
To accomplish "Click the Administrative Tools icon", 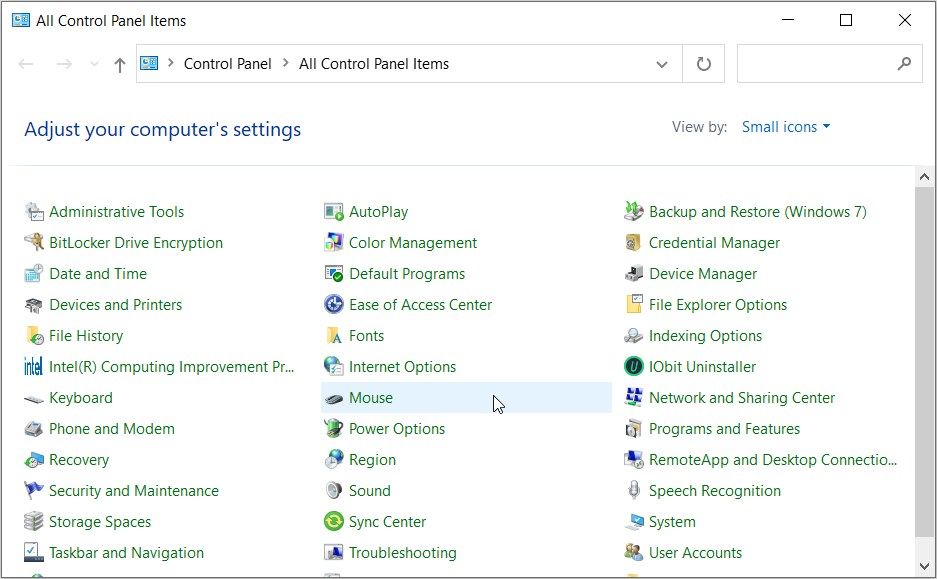I will [34, 212].
